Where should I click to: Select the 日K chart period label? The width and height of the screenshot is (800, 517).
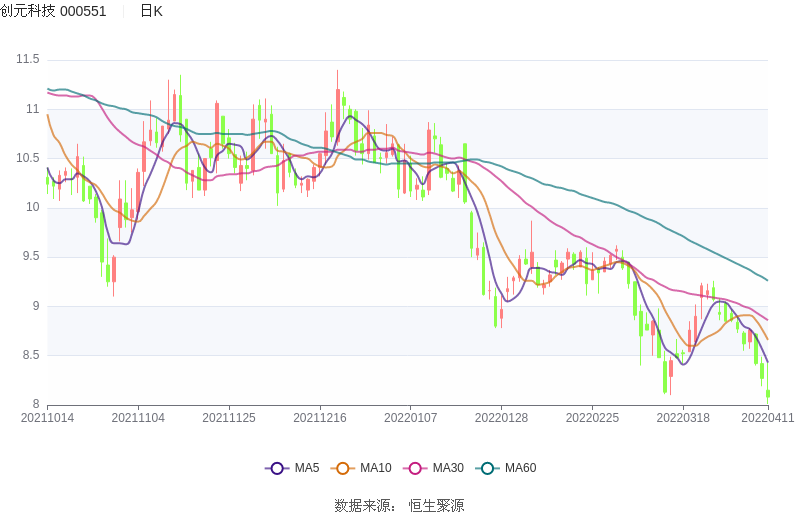151,11
